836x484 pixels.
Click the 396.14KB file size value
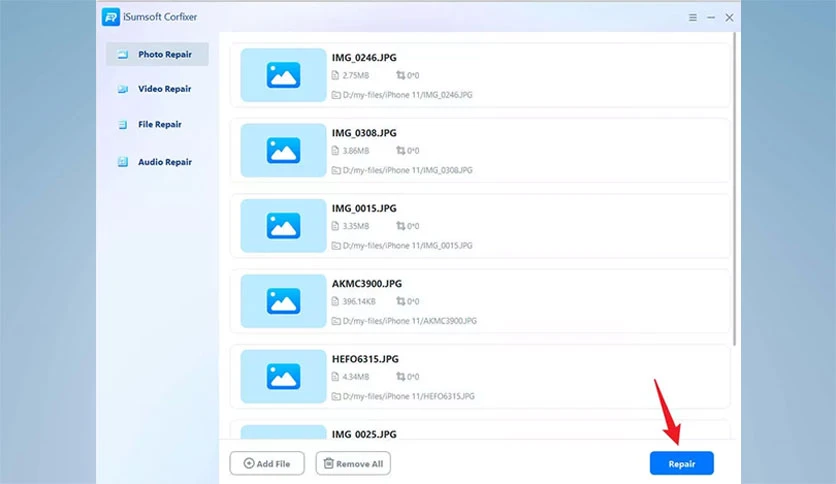(359, 302)
